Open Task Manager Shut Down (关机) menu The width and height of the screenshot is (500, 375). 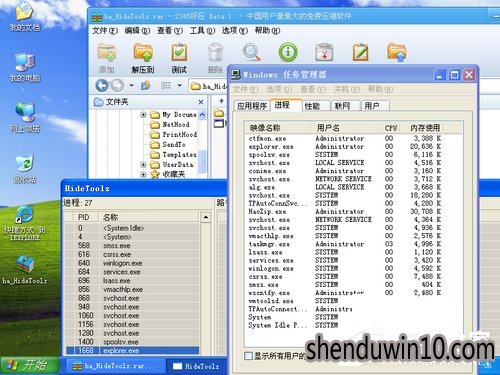point(347,89)
